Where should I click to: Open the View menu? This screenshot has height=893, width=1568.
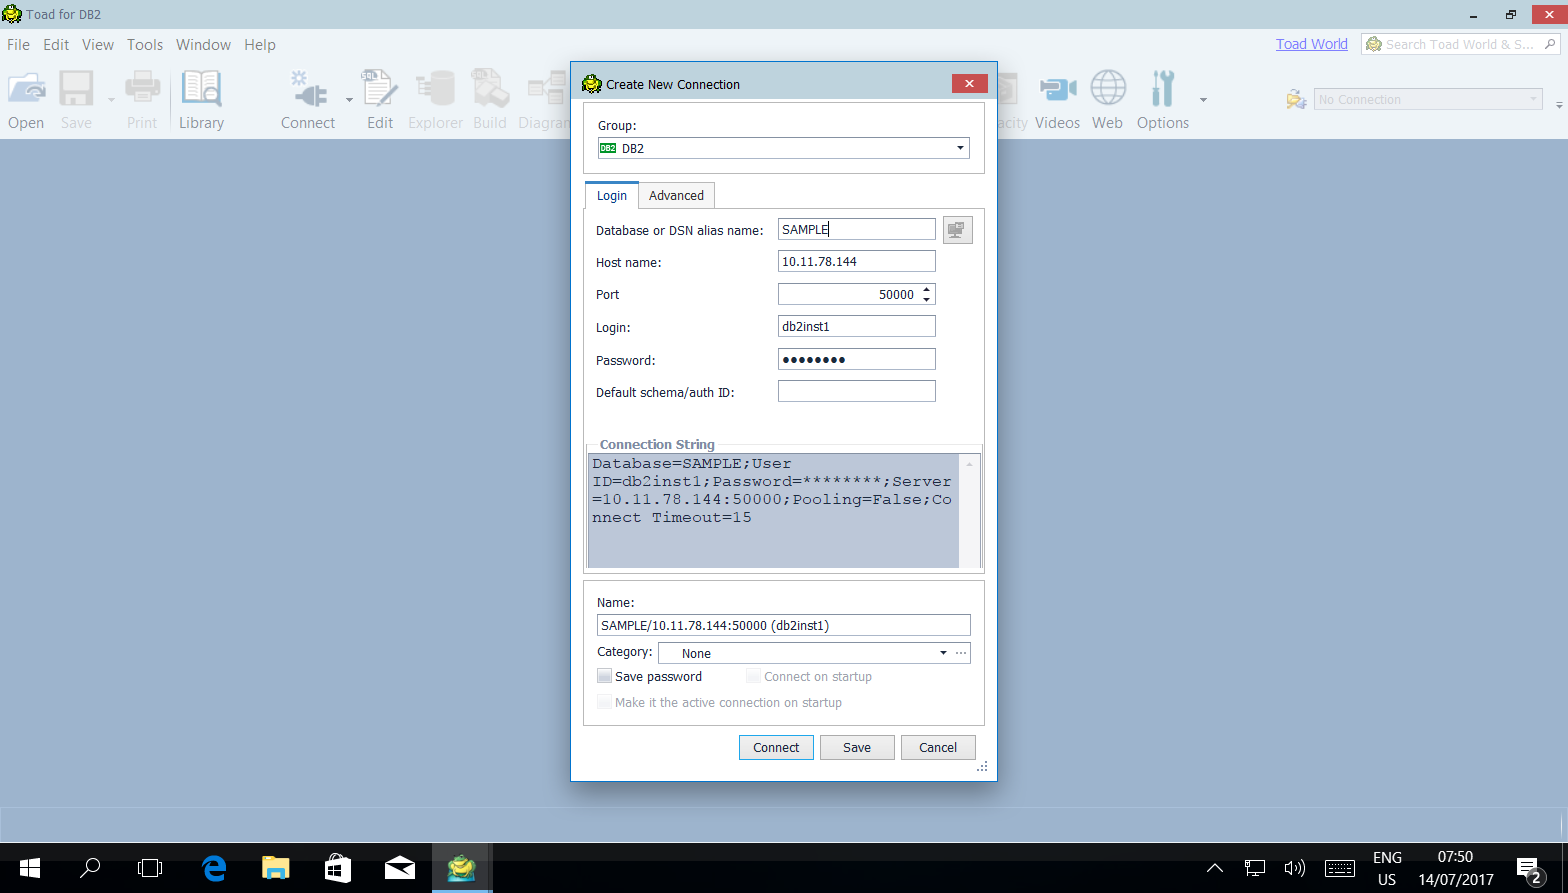[x=98, y=44]
